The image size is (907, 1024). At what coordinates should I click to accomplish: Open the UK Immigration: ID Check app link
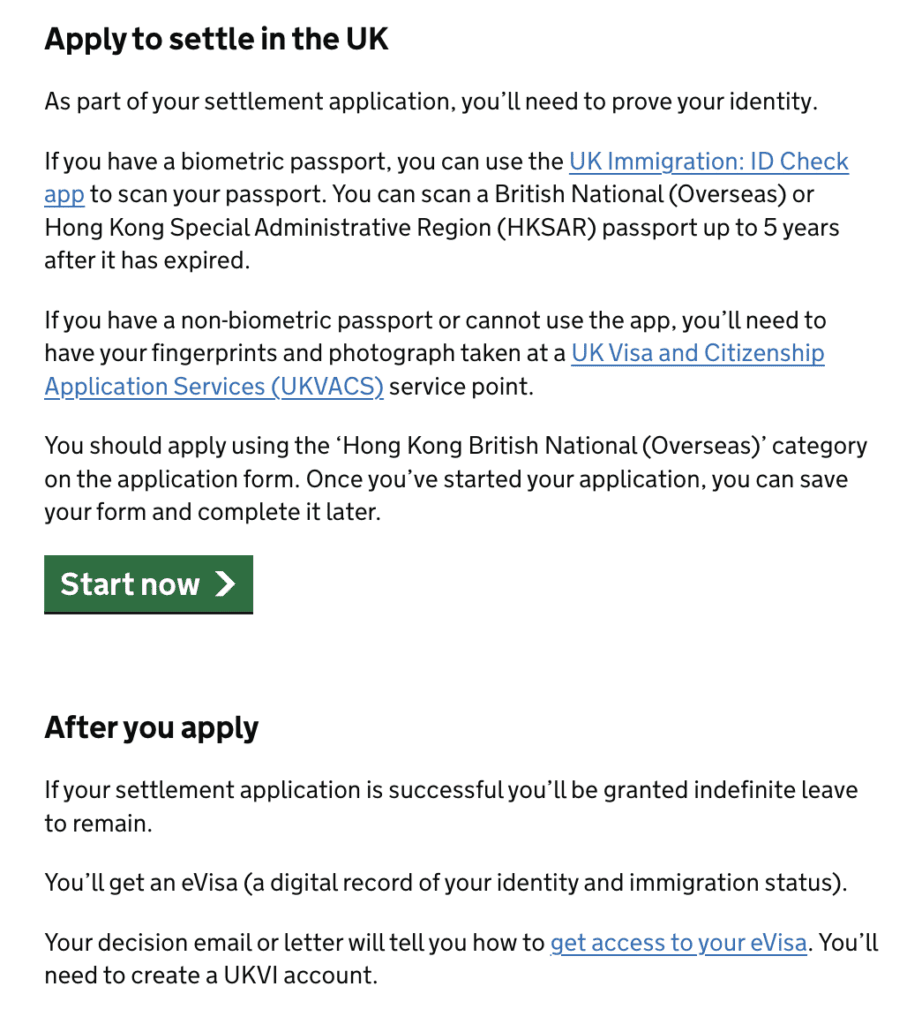[708, 162]
